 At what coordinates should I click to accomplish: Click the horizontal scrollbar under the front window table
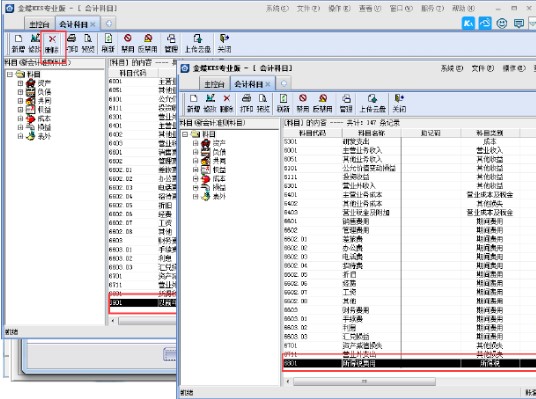[364, 381]
